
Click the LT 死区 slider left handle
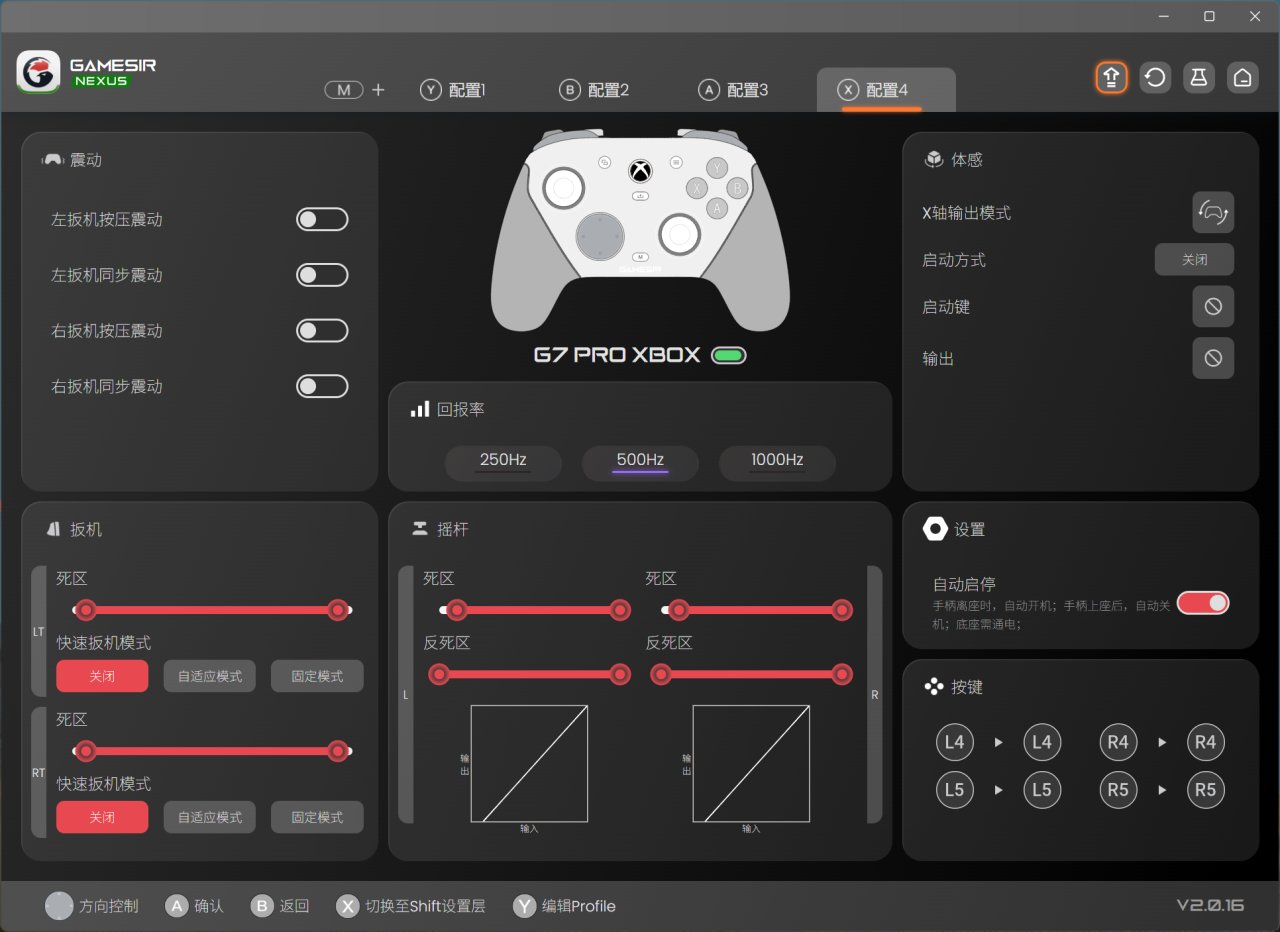pyautogui.click(x=86, y=610)
